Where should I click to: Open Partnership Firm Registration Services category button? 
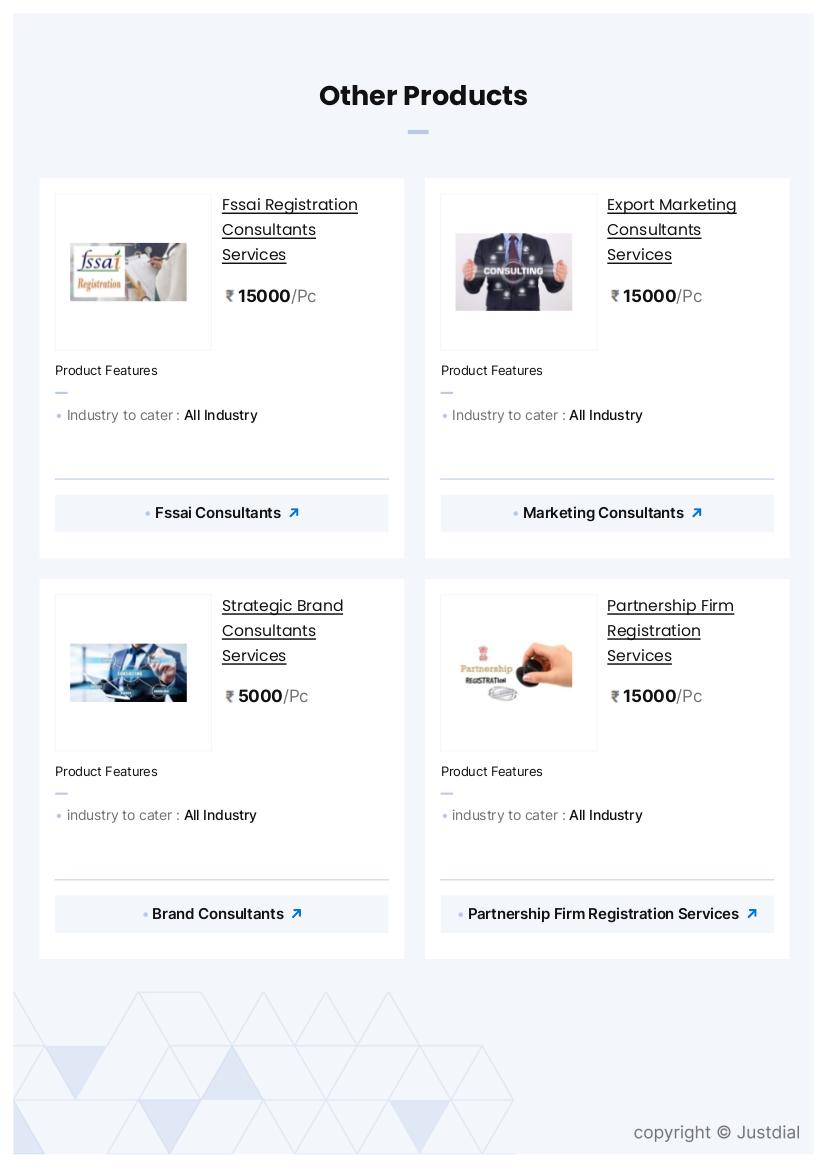click(x=603, y=914)
